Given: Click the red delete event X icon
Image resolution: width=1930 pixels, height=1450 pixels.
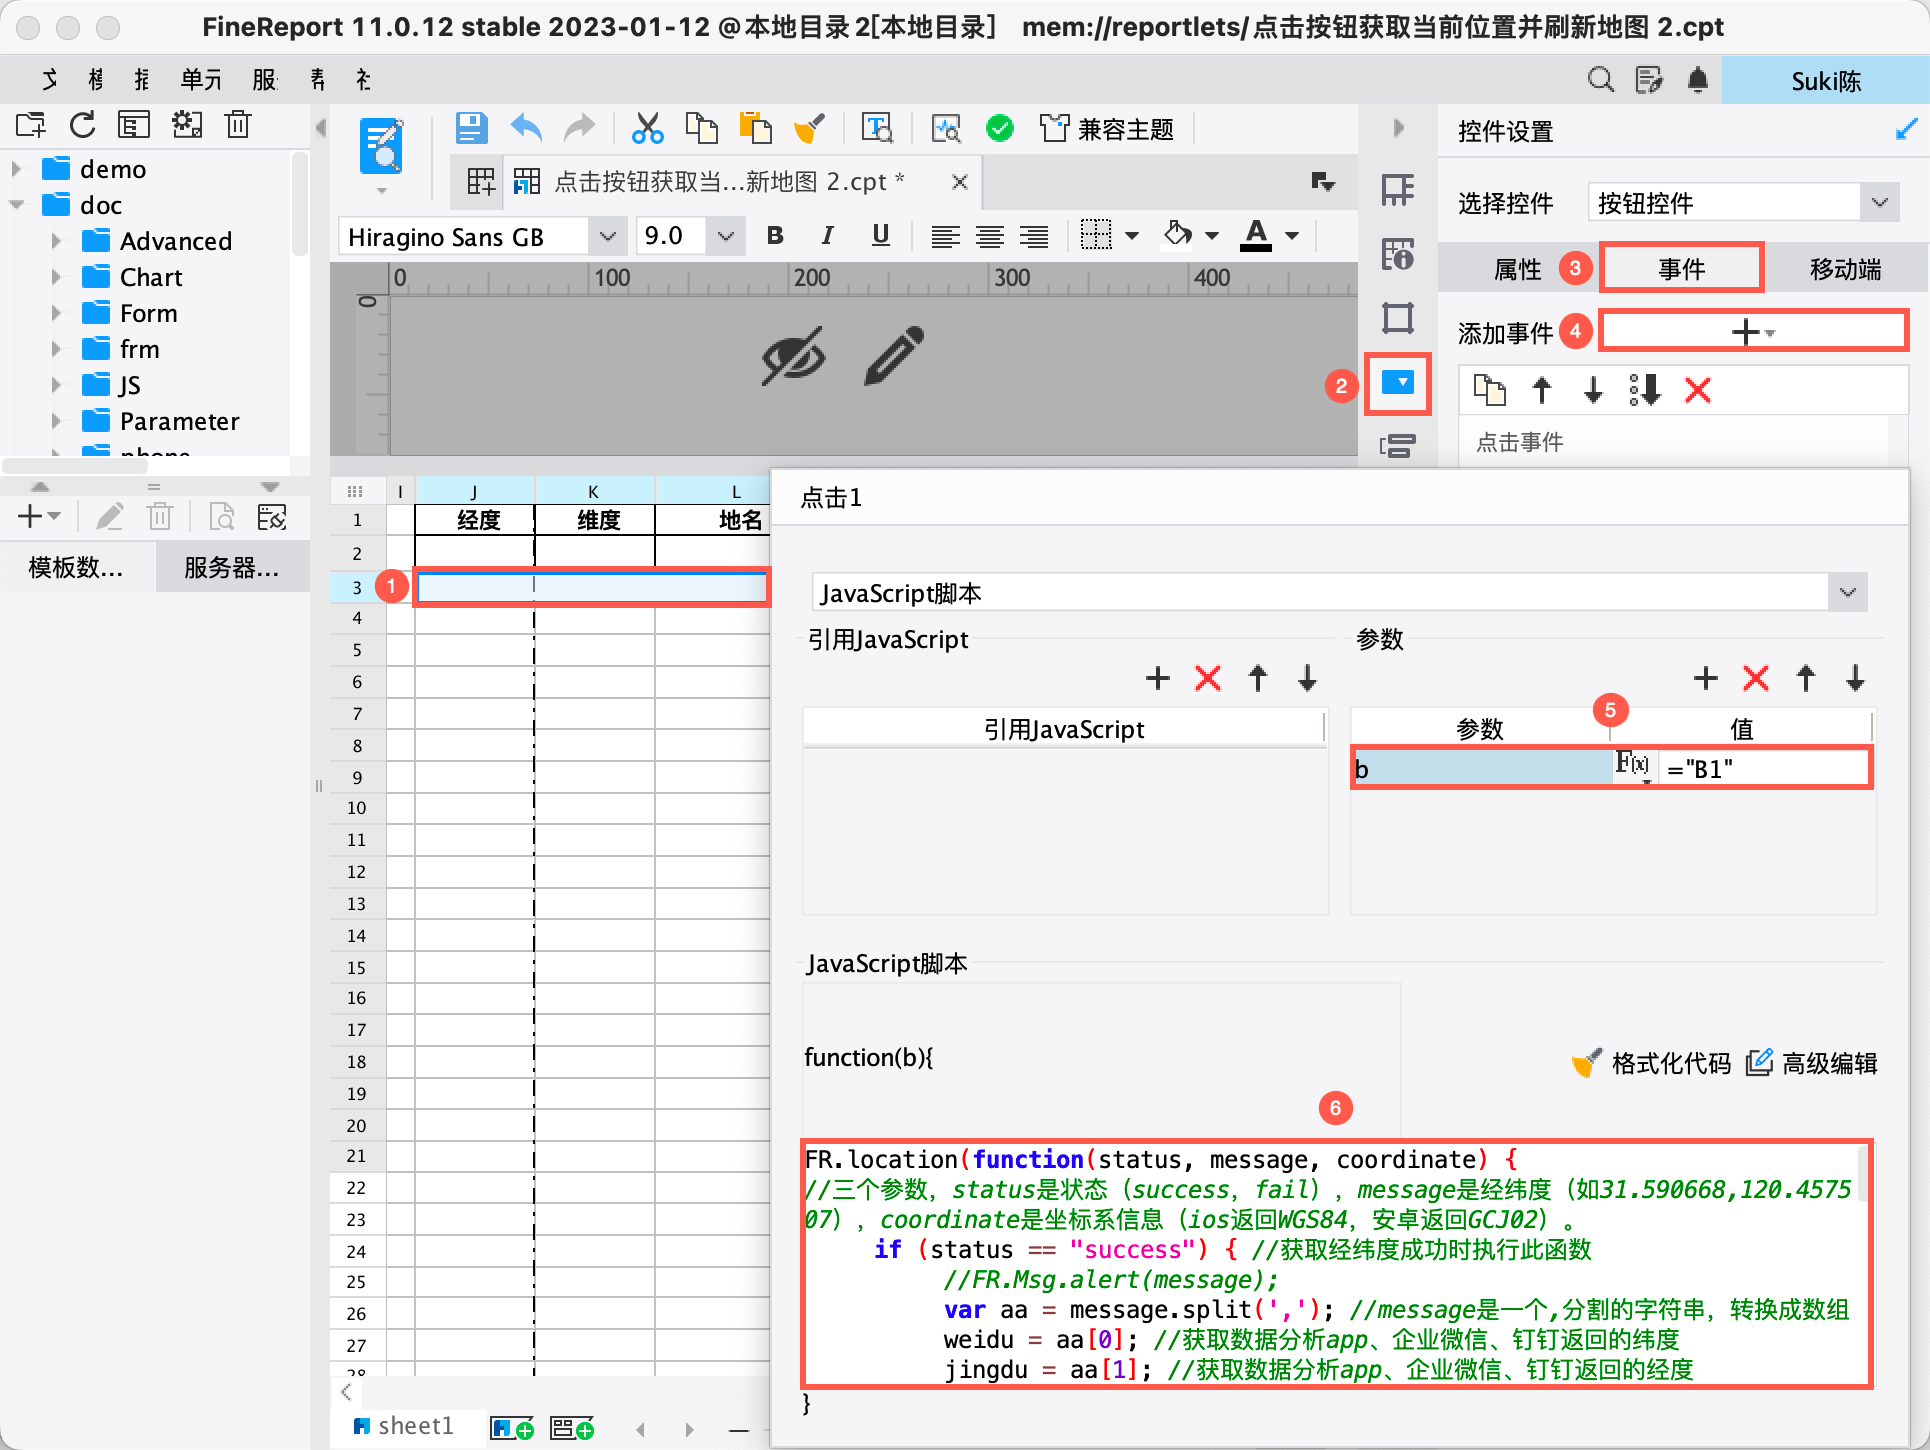Looking at the screenshot, I should (1697, 390).
